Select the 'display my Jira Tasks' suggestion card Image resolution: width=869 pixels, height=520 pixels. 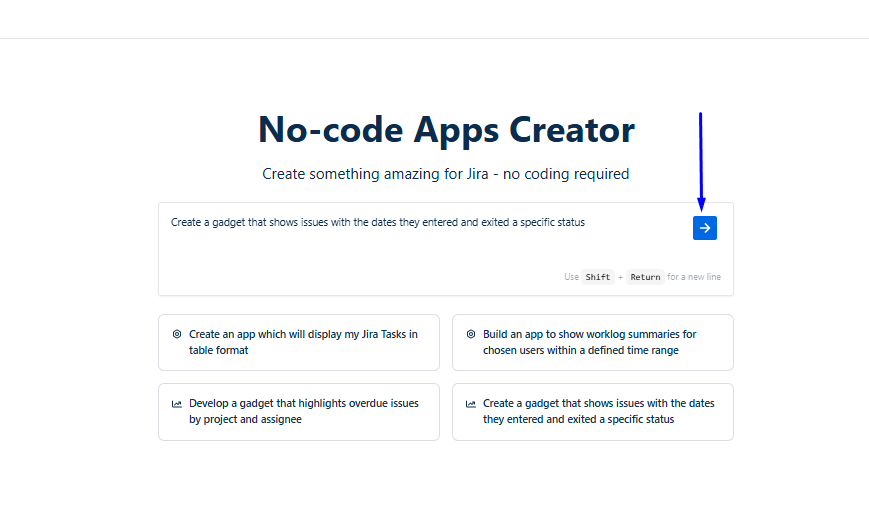[x=298, y=342]
